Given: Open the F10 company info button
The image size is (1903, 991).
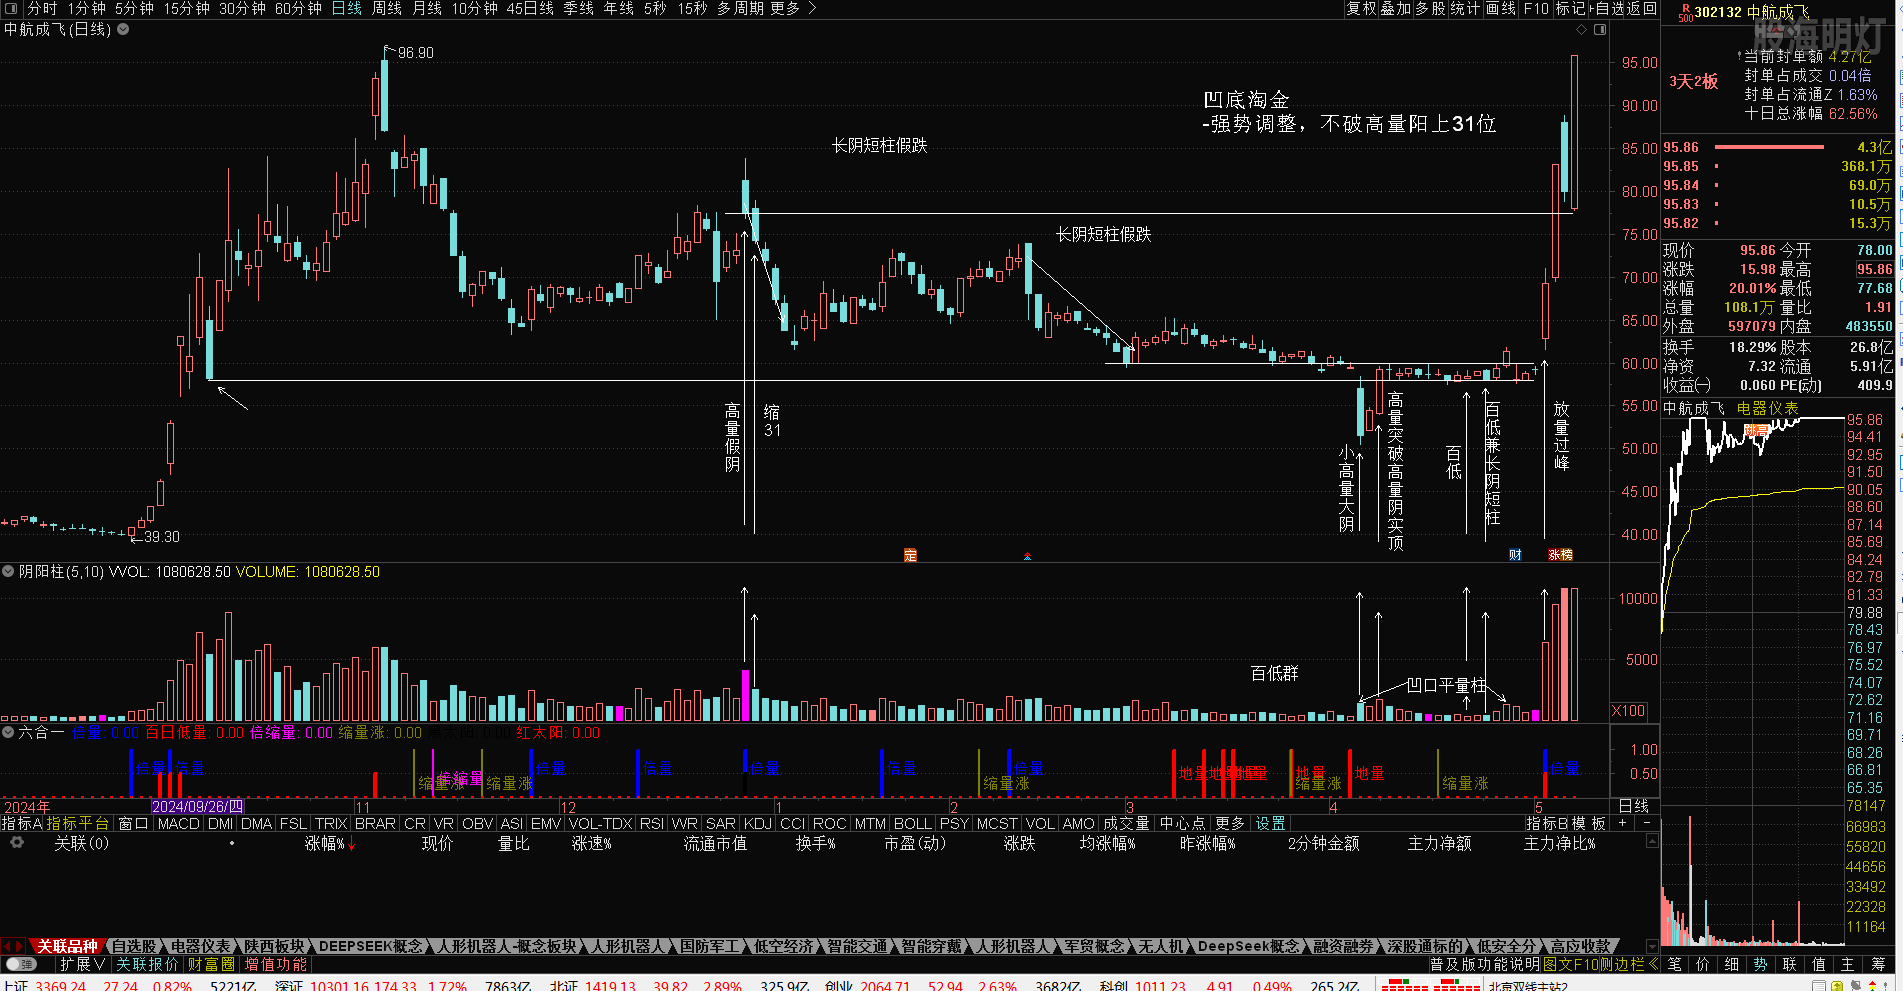Looking at the screenshot, I should pos(1535,8).
